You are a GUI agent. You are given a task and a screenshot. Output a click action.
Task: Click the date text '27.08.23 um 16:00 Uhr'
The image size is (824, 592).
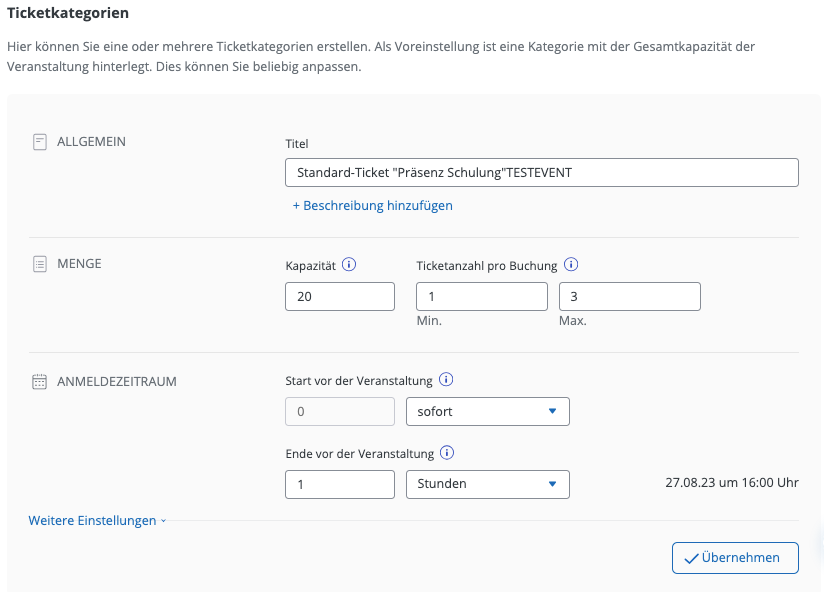pyautogui.click(x=731, y=483)
